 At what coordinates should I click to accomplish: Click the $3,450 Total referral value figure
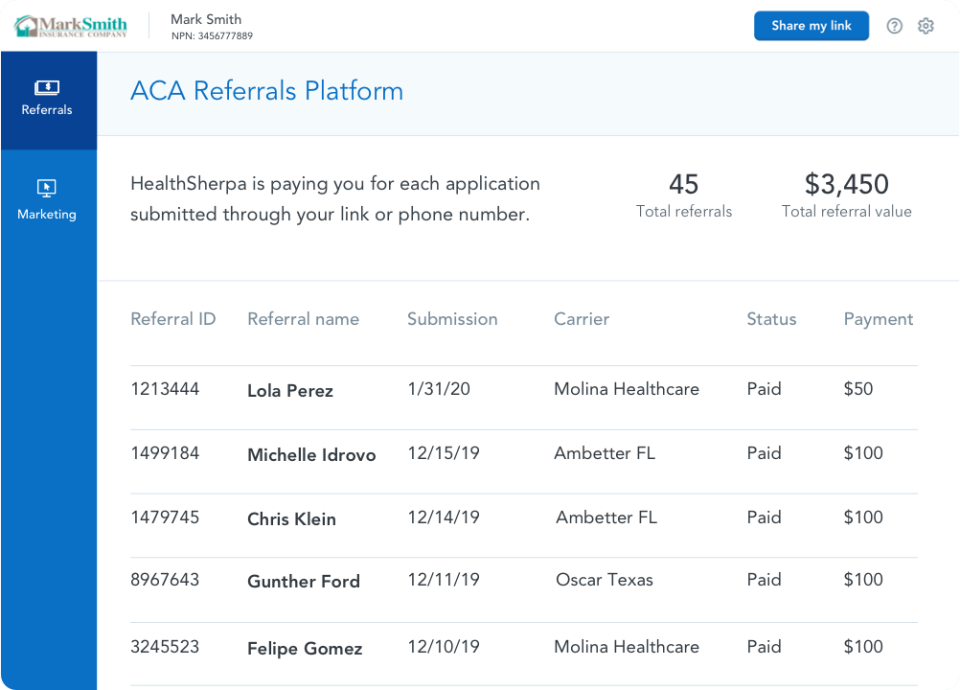pyautogui.click(x=847, y=194)
